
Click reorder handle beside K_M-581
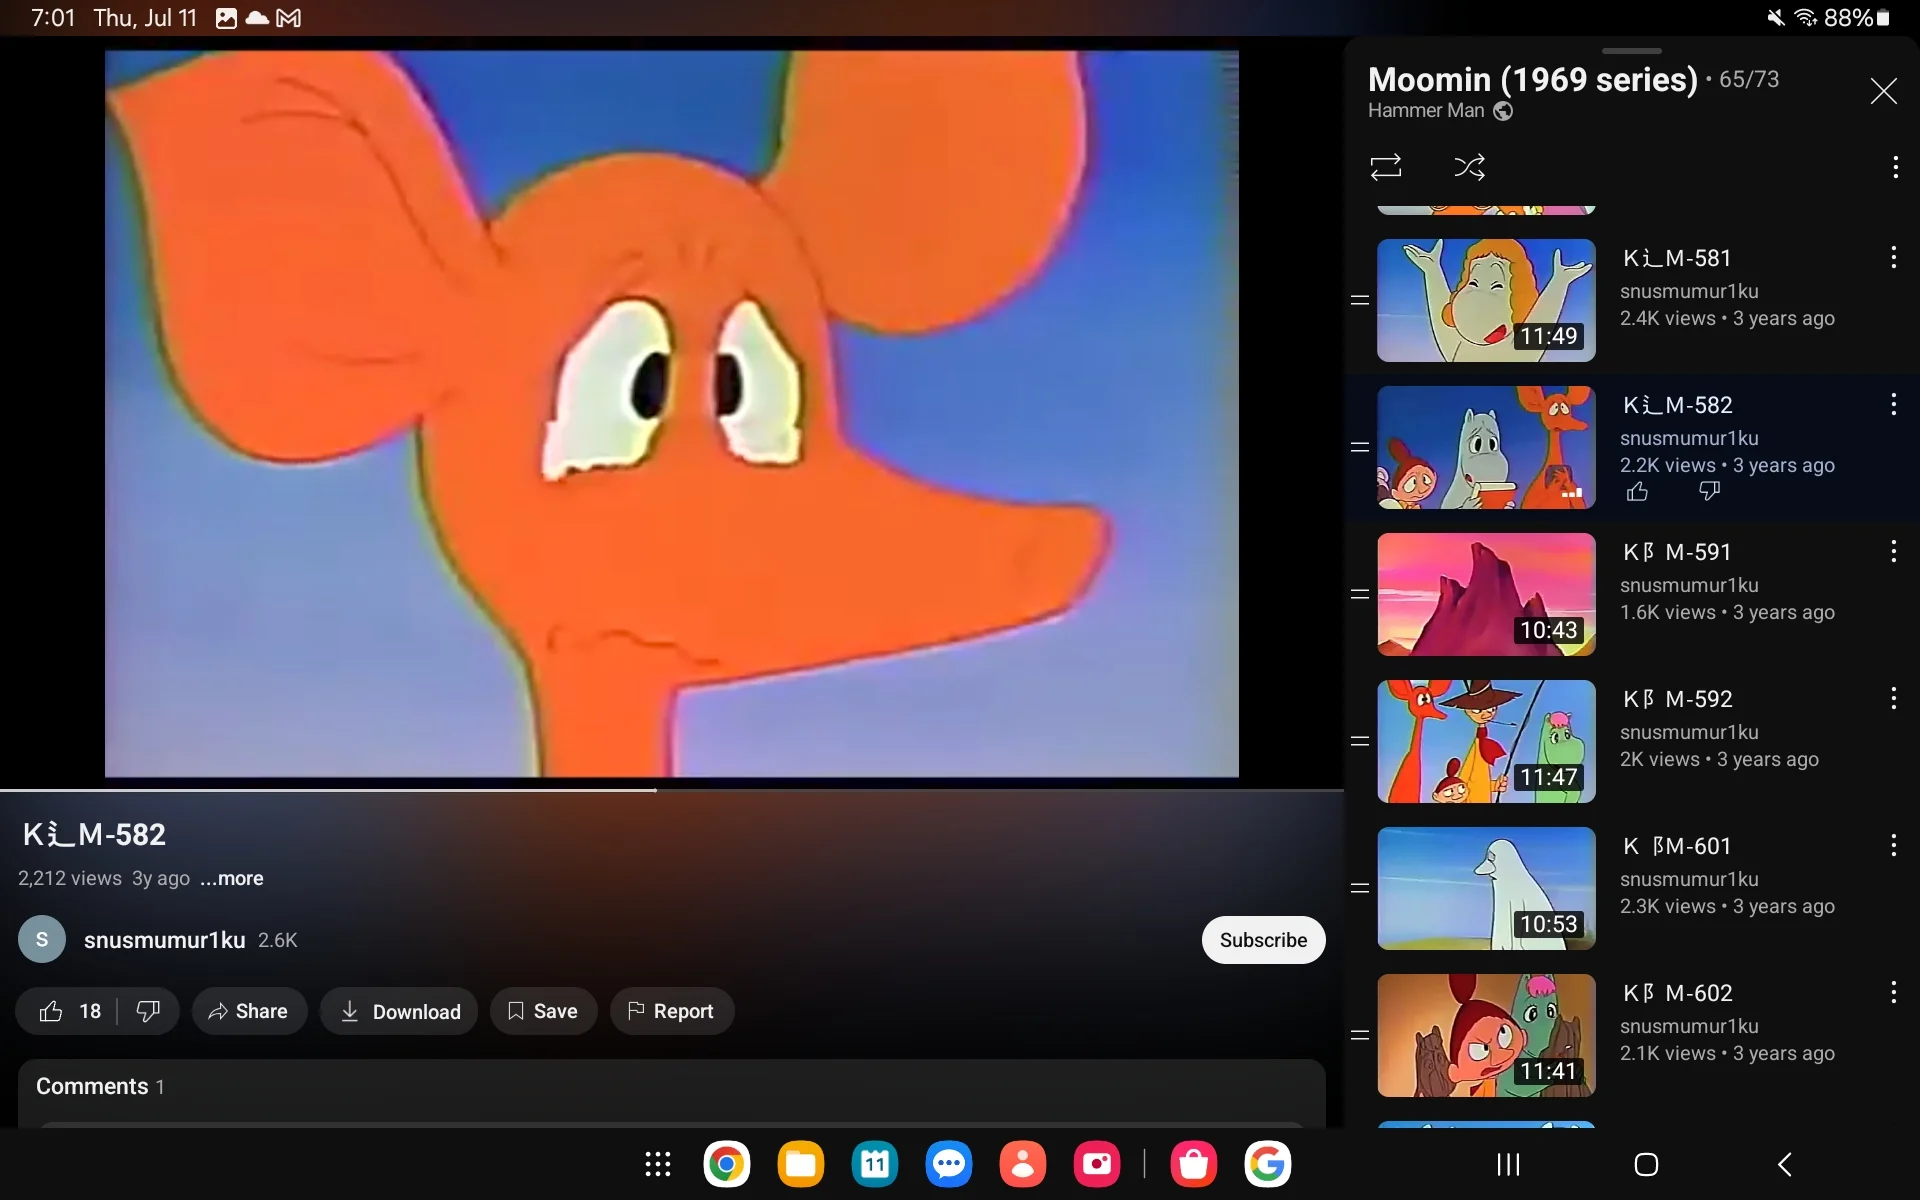1360,300
